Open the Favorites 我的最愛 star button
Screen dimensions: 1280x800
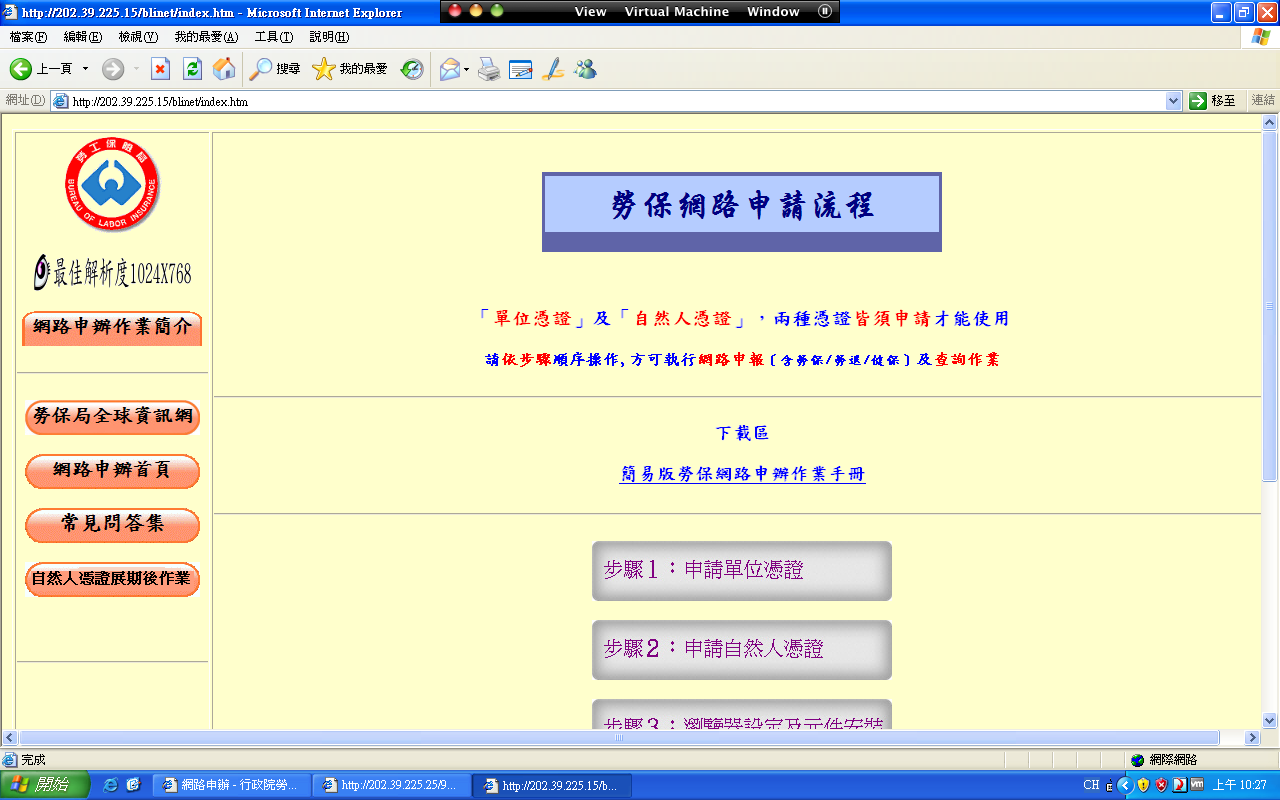350,69
